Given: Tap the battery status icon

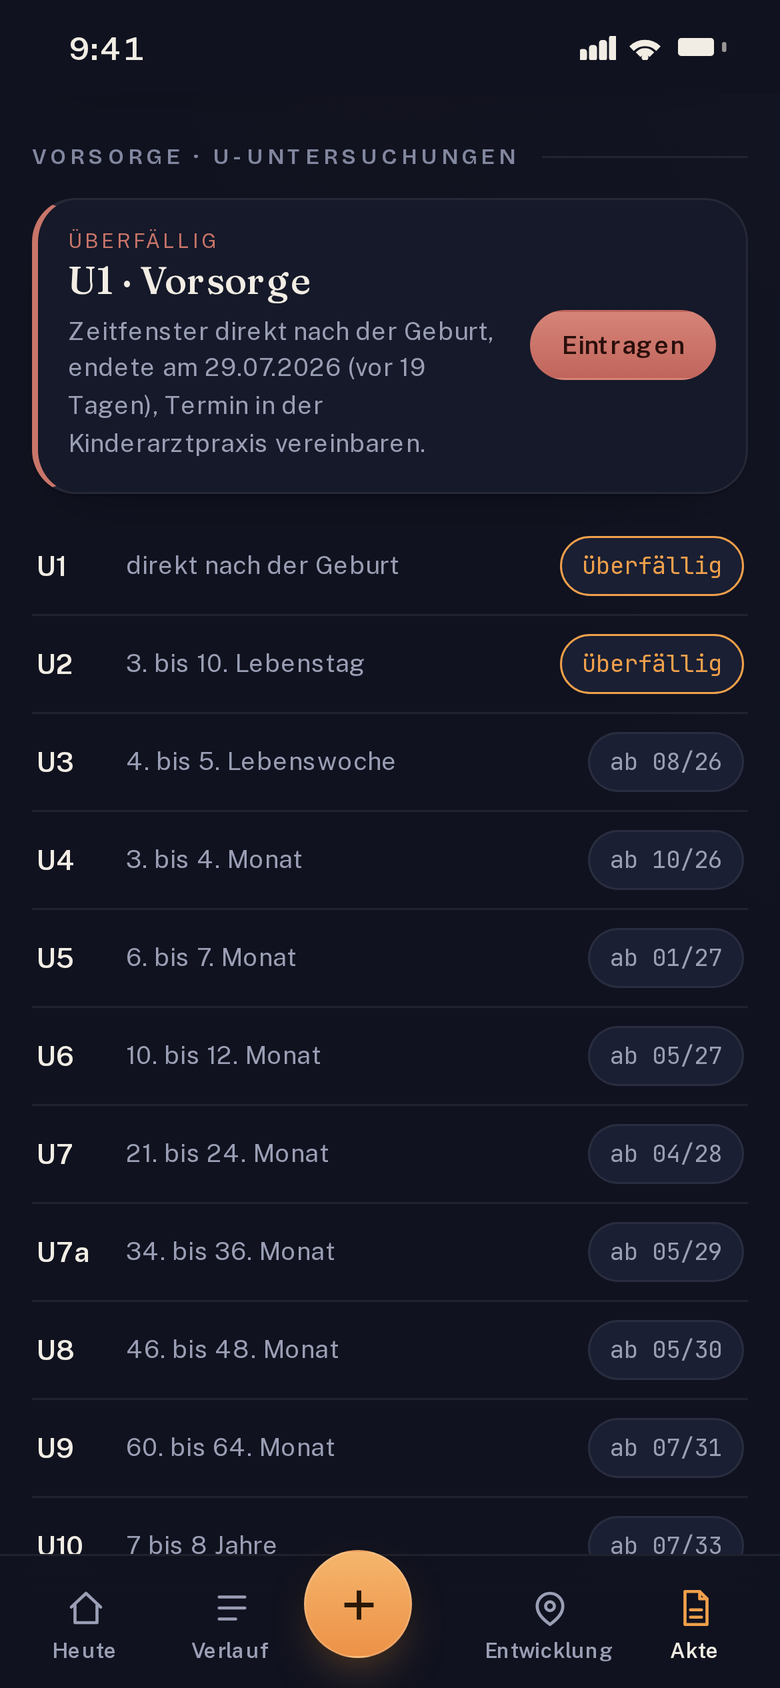Looking at the screenshot, I should pyautogui.click(x=702, y=47).
